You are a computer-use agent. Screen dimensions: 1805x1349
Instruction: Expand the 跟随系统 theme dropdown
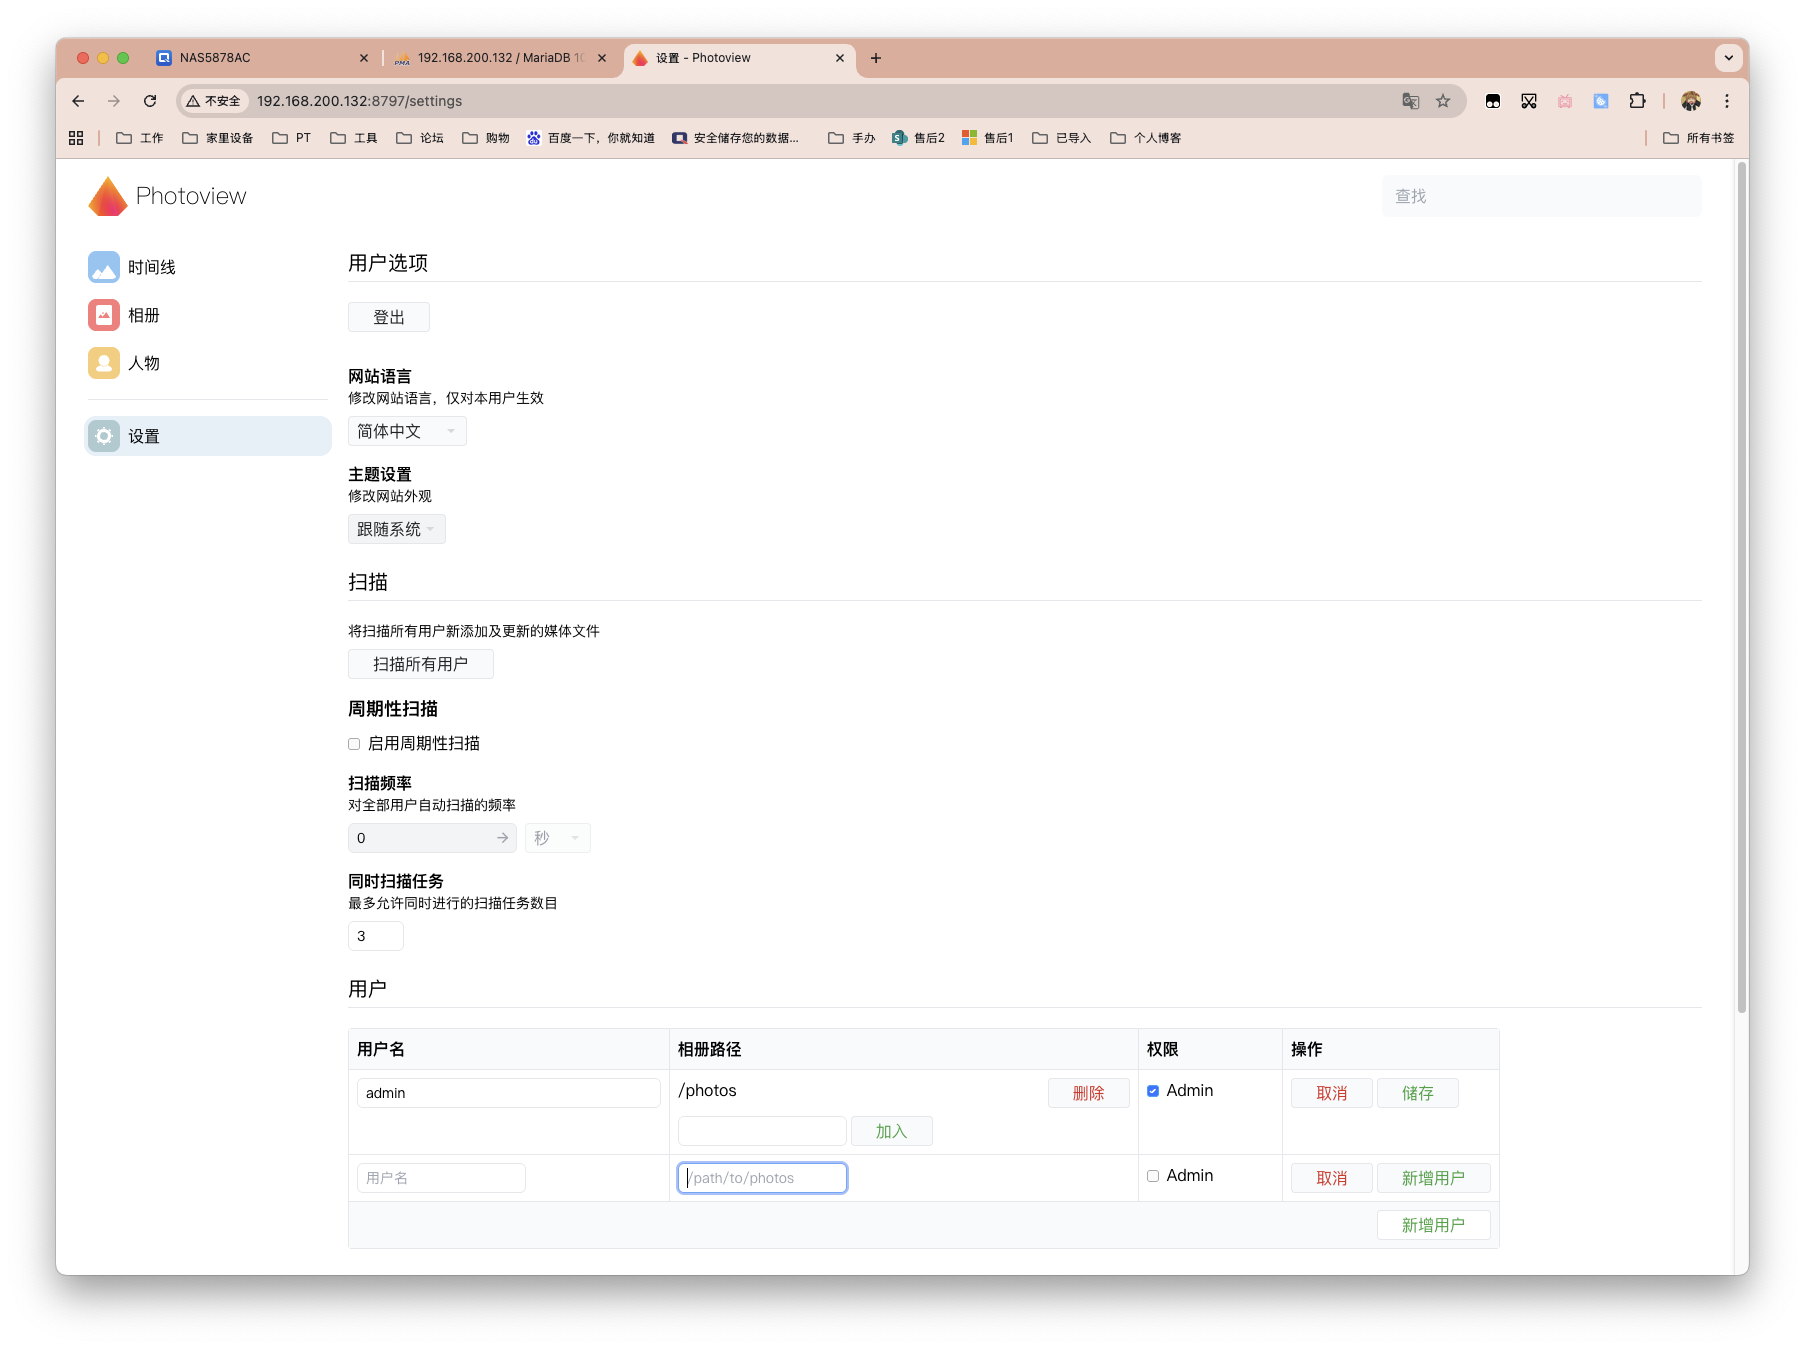click(396, 528)
